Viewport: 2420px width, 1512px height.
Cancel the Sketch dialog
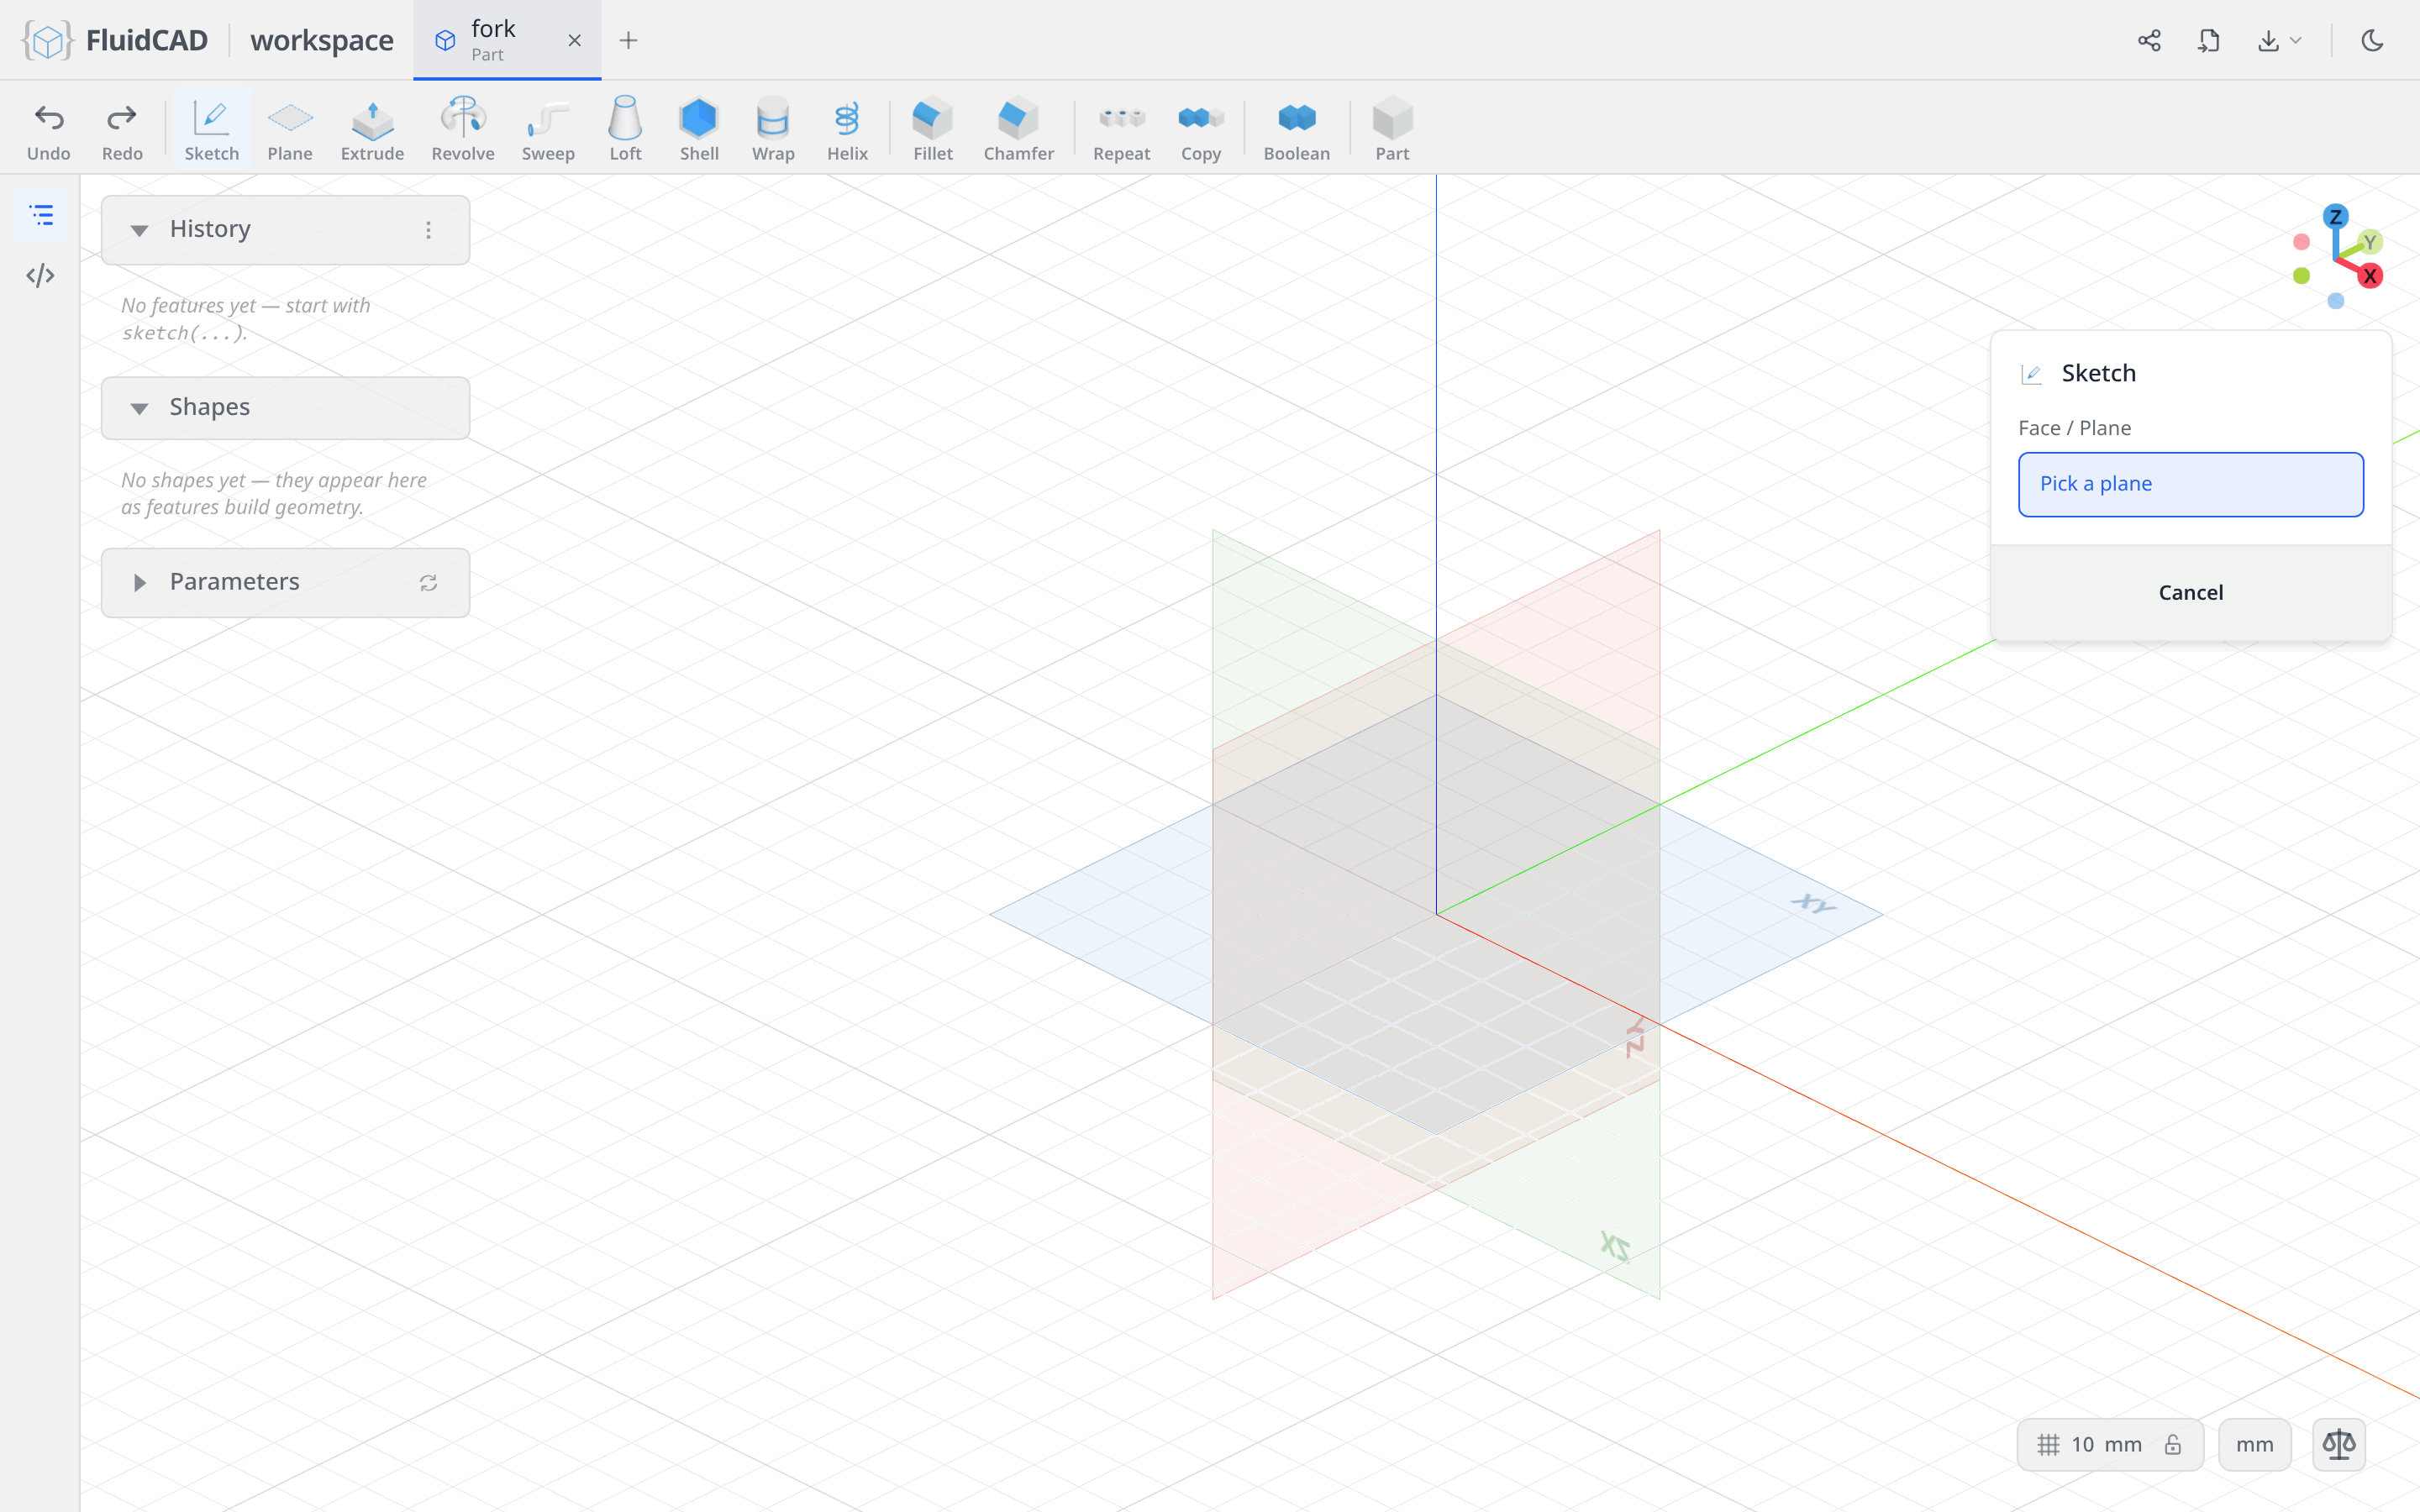click(2190, 593)
